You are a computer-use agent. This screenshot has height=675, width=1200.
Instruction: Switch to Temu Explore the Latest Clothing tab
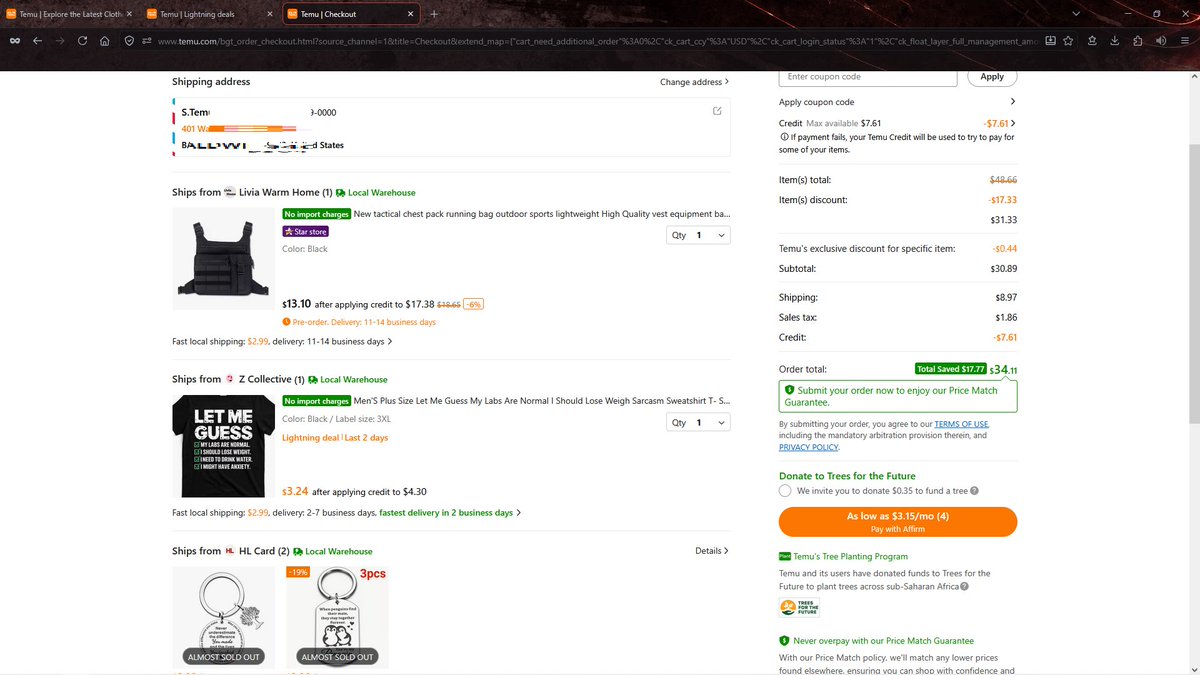[x=69, y=14]
